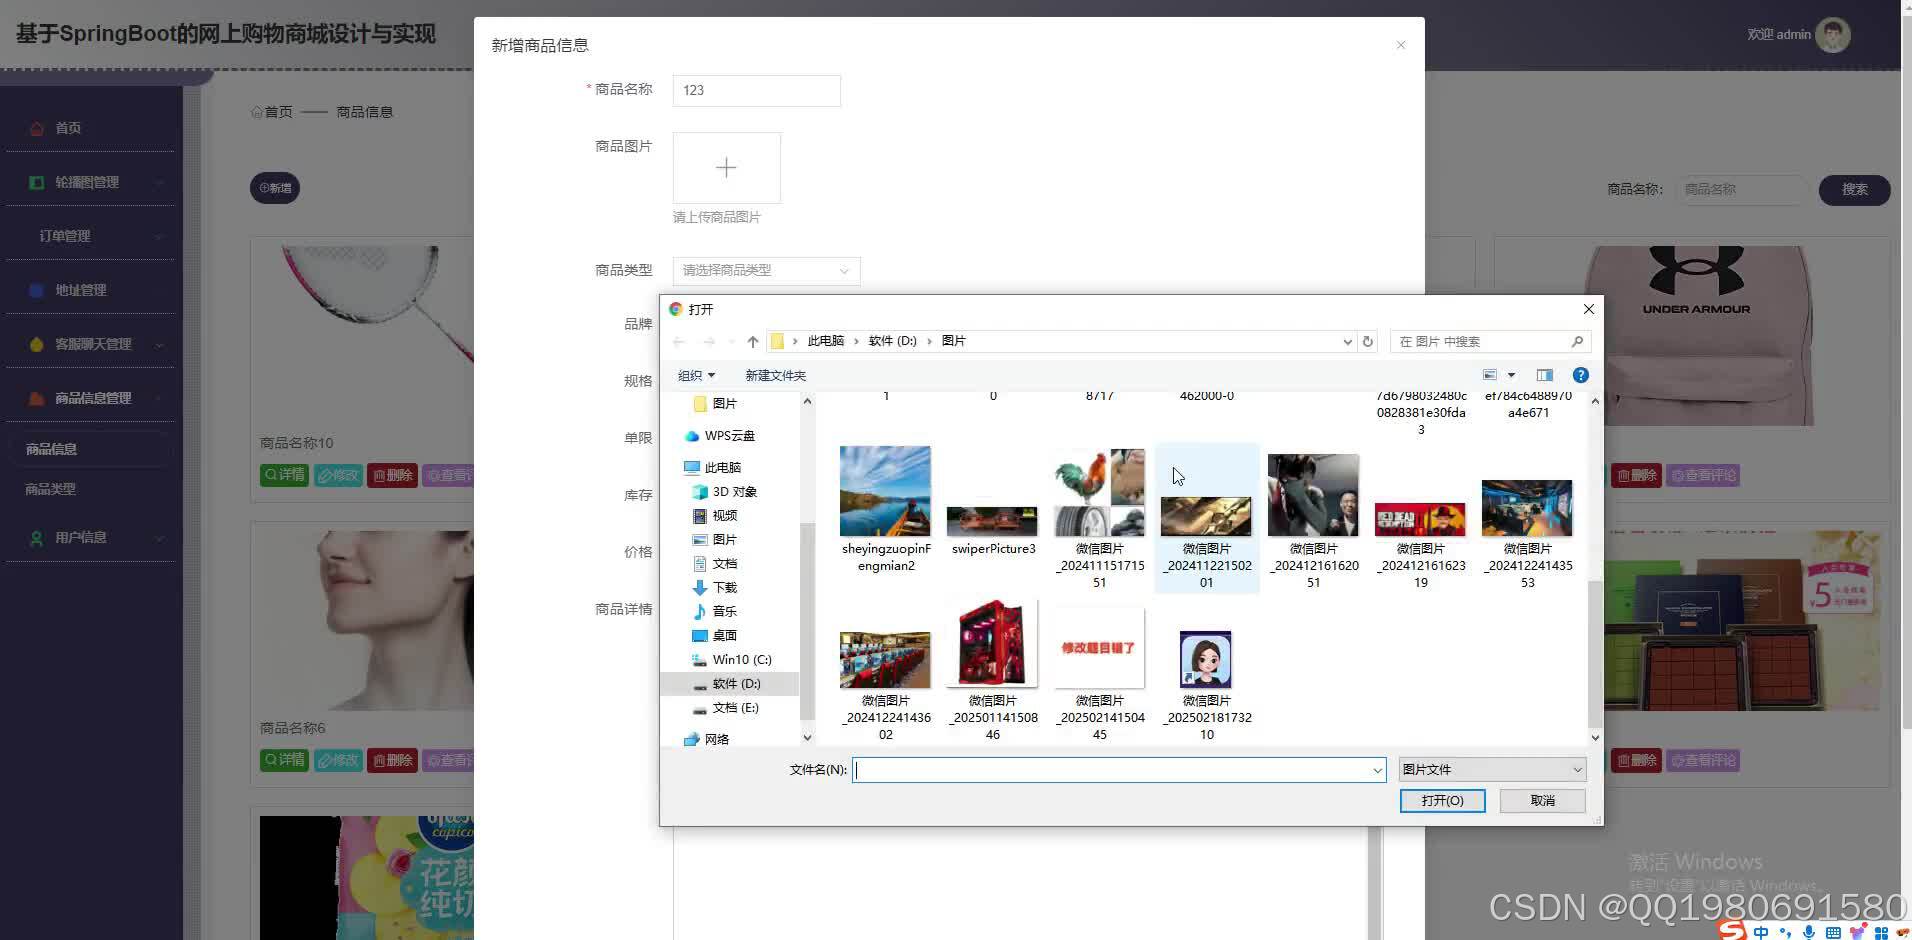Open the 图片文件 file type dropdown
This screenshot has width=1912, height=940.
pyautogui.click(x=1490, y=769)
